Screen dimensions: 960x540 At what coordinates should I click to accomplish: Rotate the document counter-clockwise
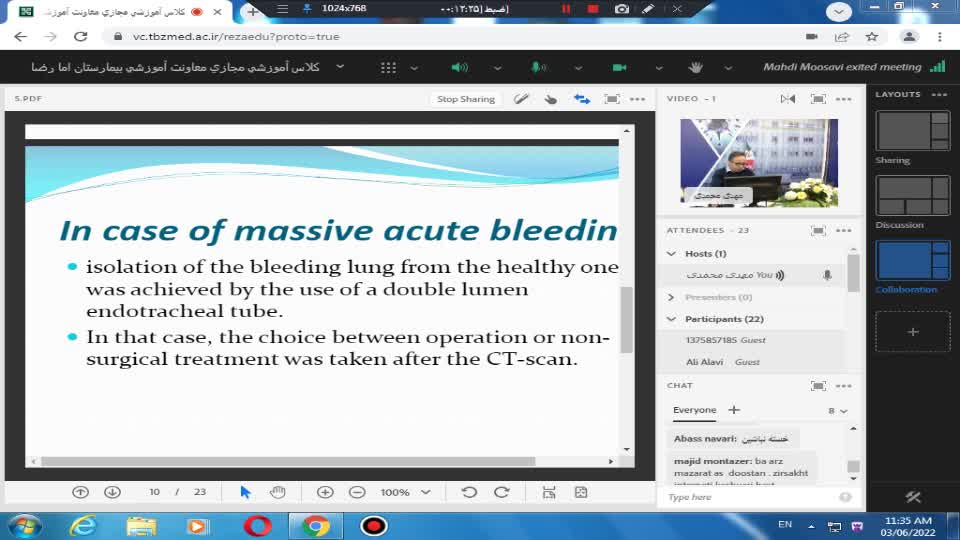tap(469, 492)
